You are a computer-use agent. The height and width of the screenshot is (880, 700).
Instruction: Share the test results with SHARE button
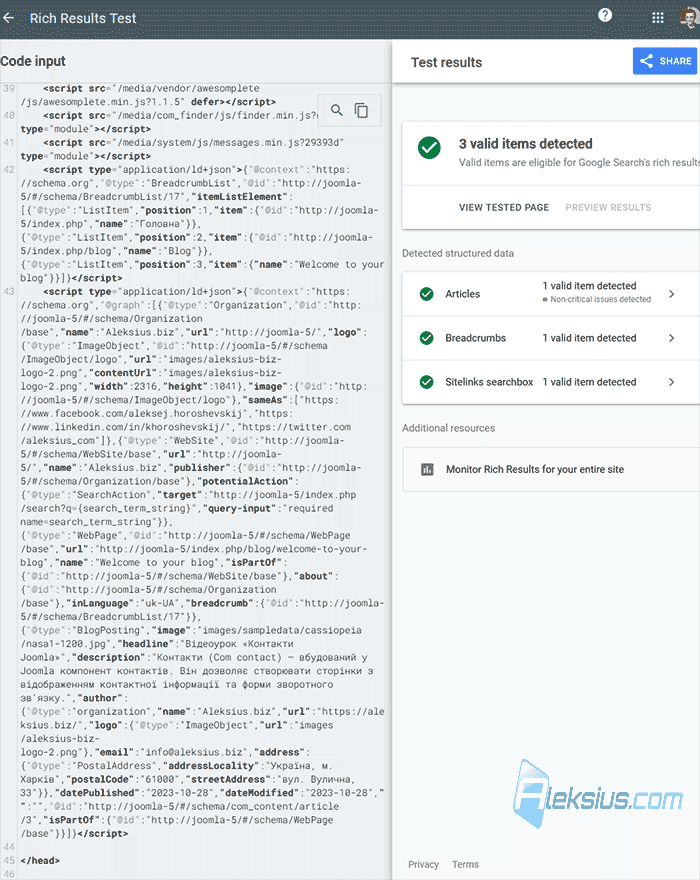click(665, 61)
